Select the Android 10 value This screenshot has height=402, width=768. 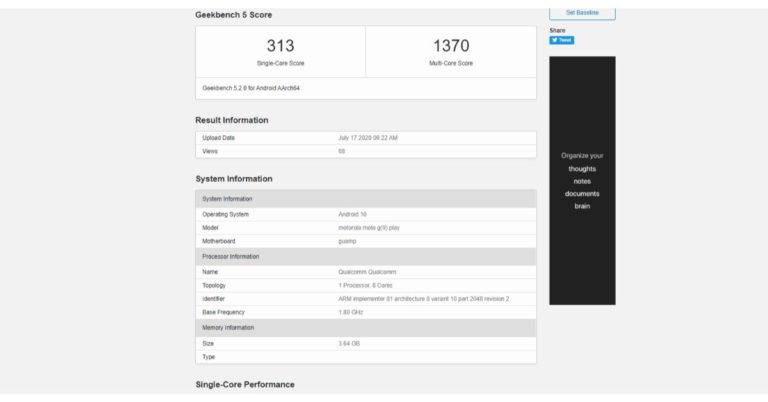(x=352, y=214)
